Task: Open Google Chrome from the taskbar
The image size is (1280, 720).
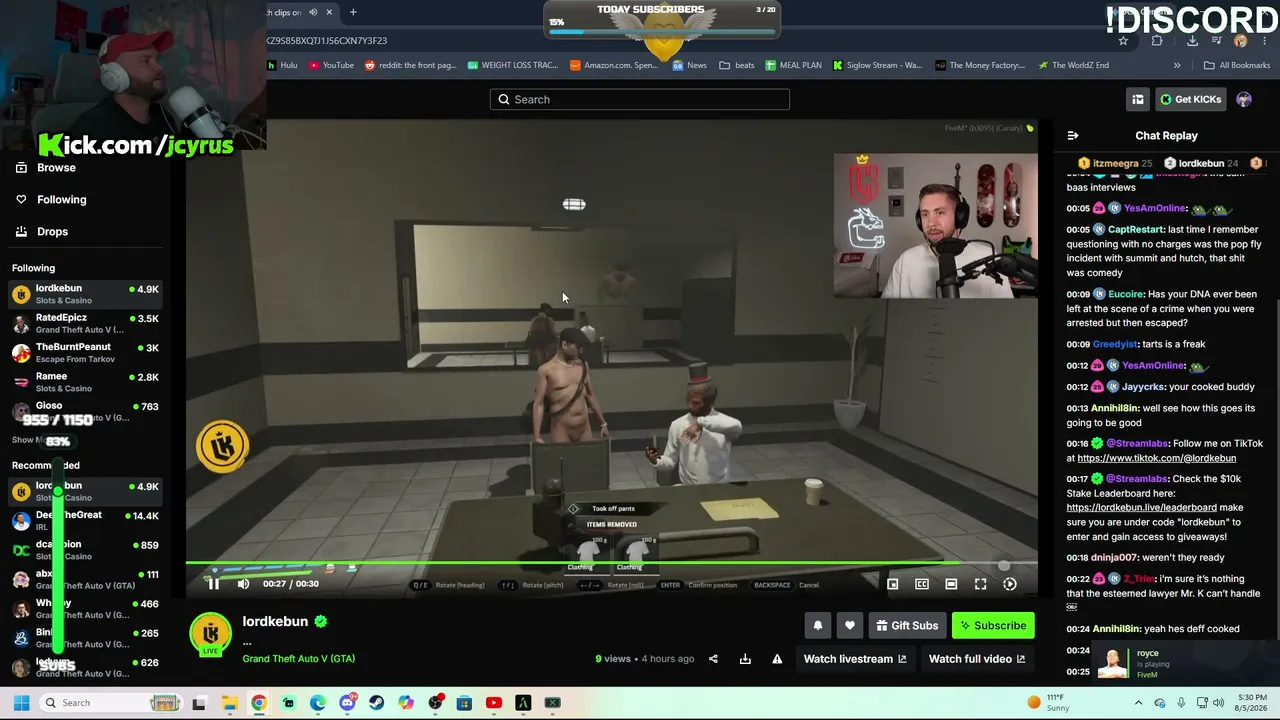Action: point(259,703)
